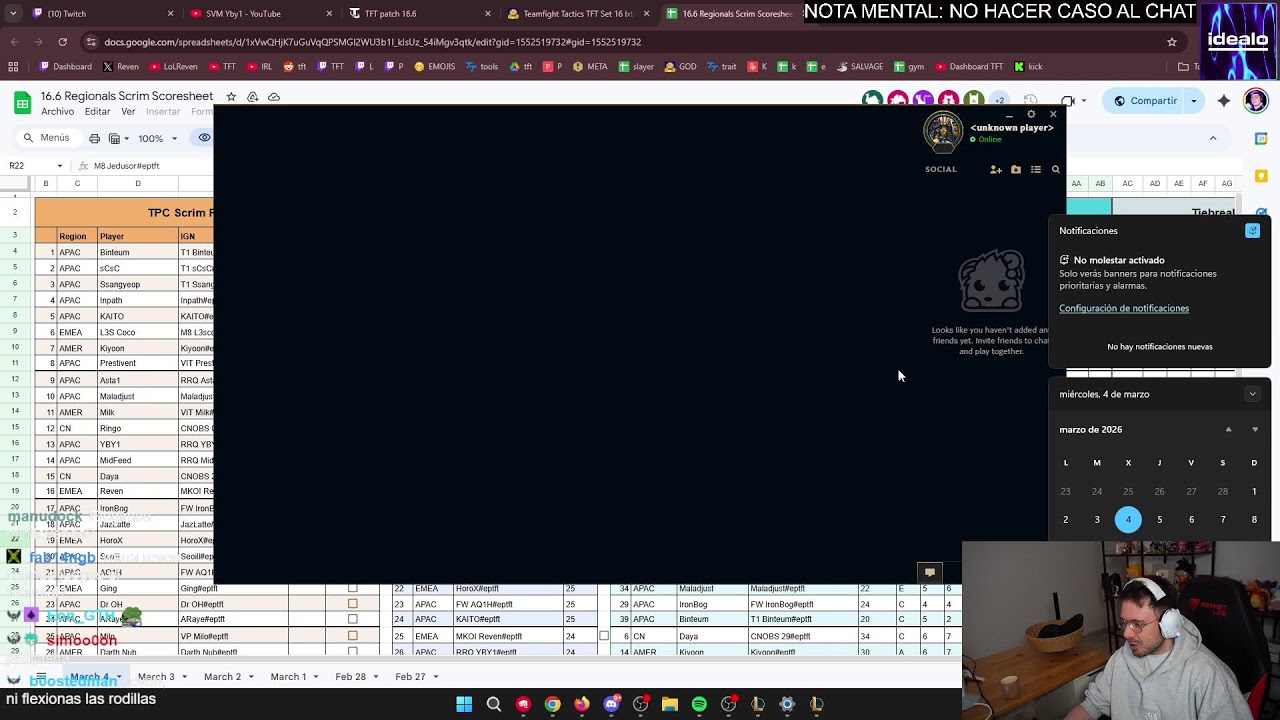This screenshot has width=1280, height=720.
Task: Switch to the Feb 27 sheet tab
Action: coord(410,677)
